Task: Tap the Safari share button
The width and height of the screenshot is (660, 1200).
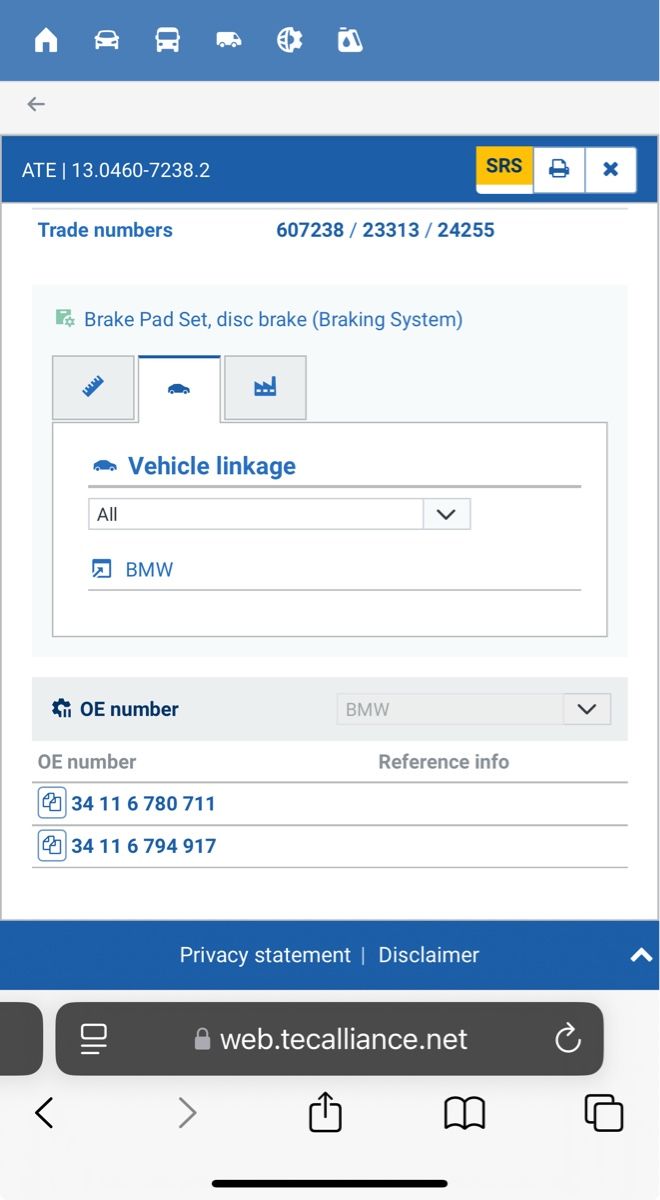Action: point(325,1112)
